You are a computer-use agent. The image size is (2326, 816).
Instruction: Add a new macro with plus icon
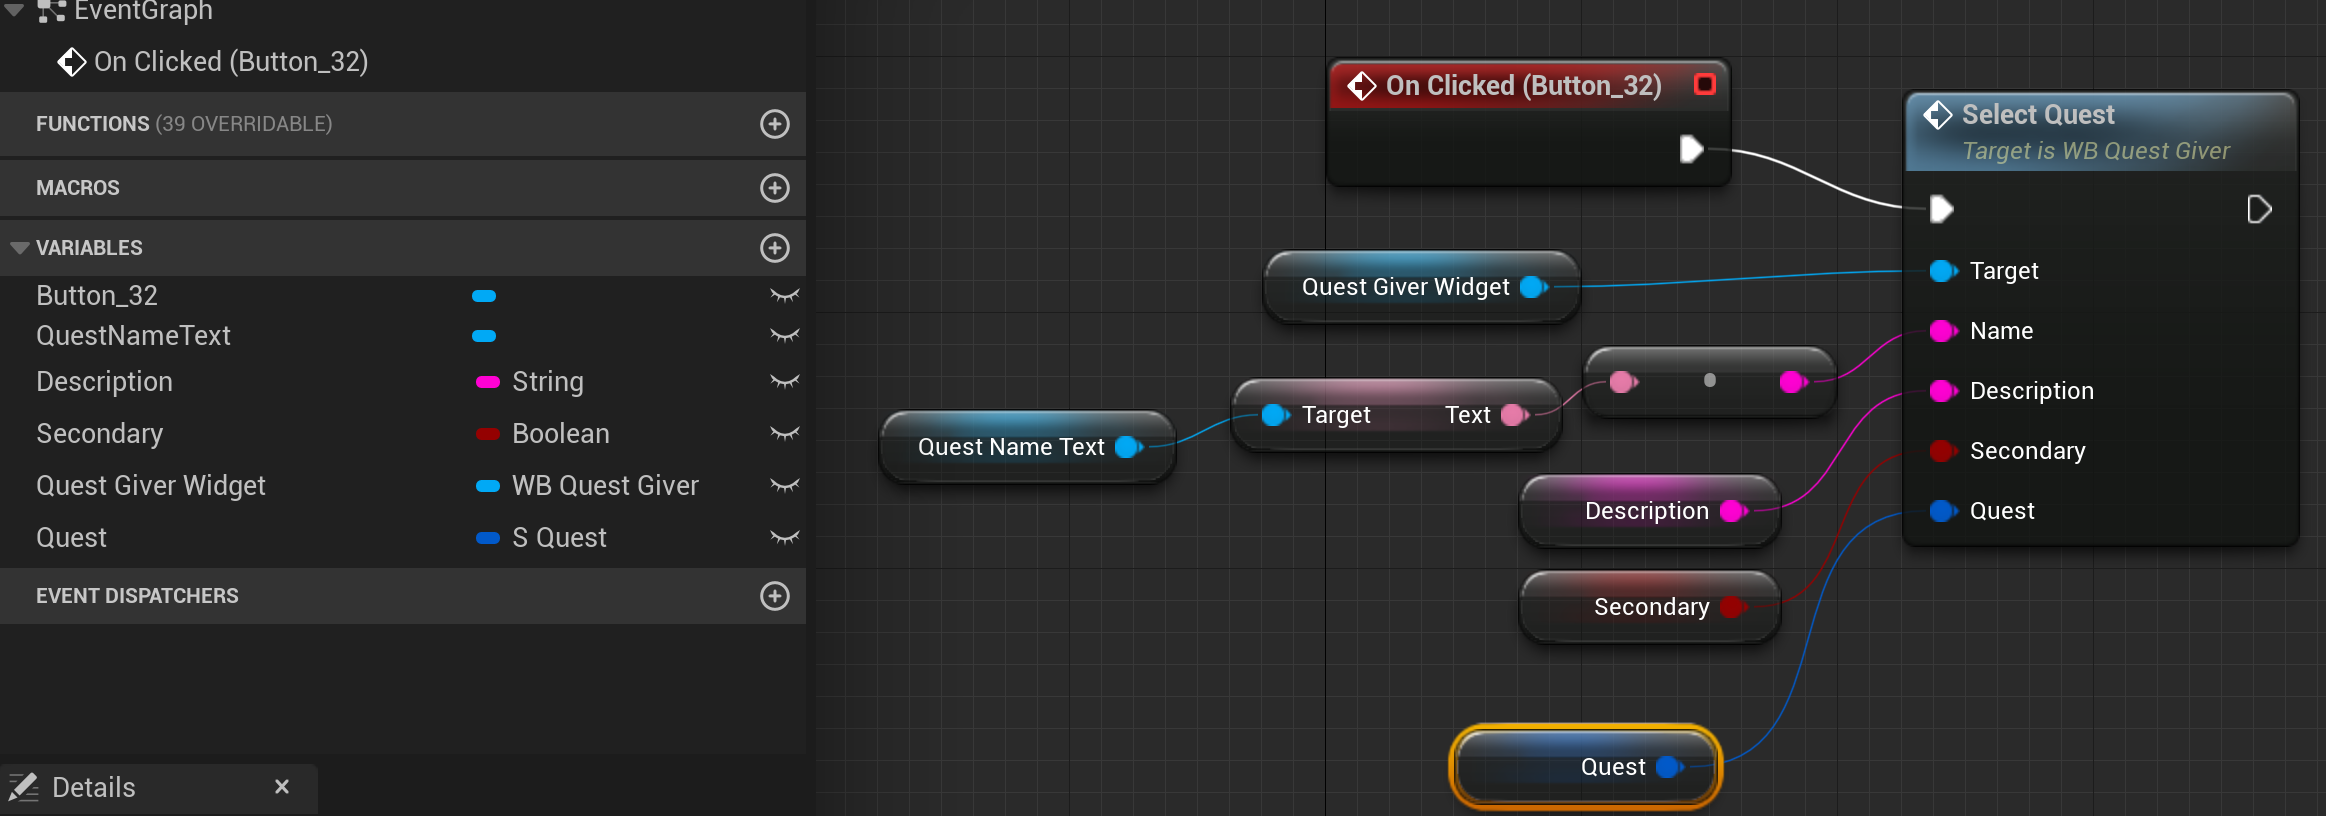pyautogui.click(x=775, y=188)
